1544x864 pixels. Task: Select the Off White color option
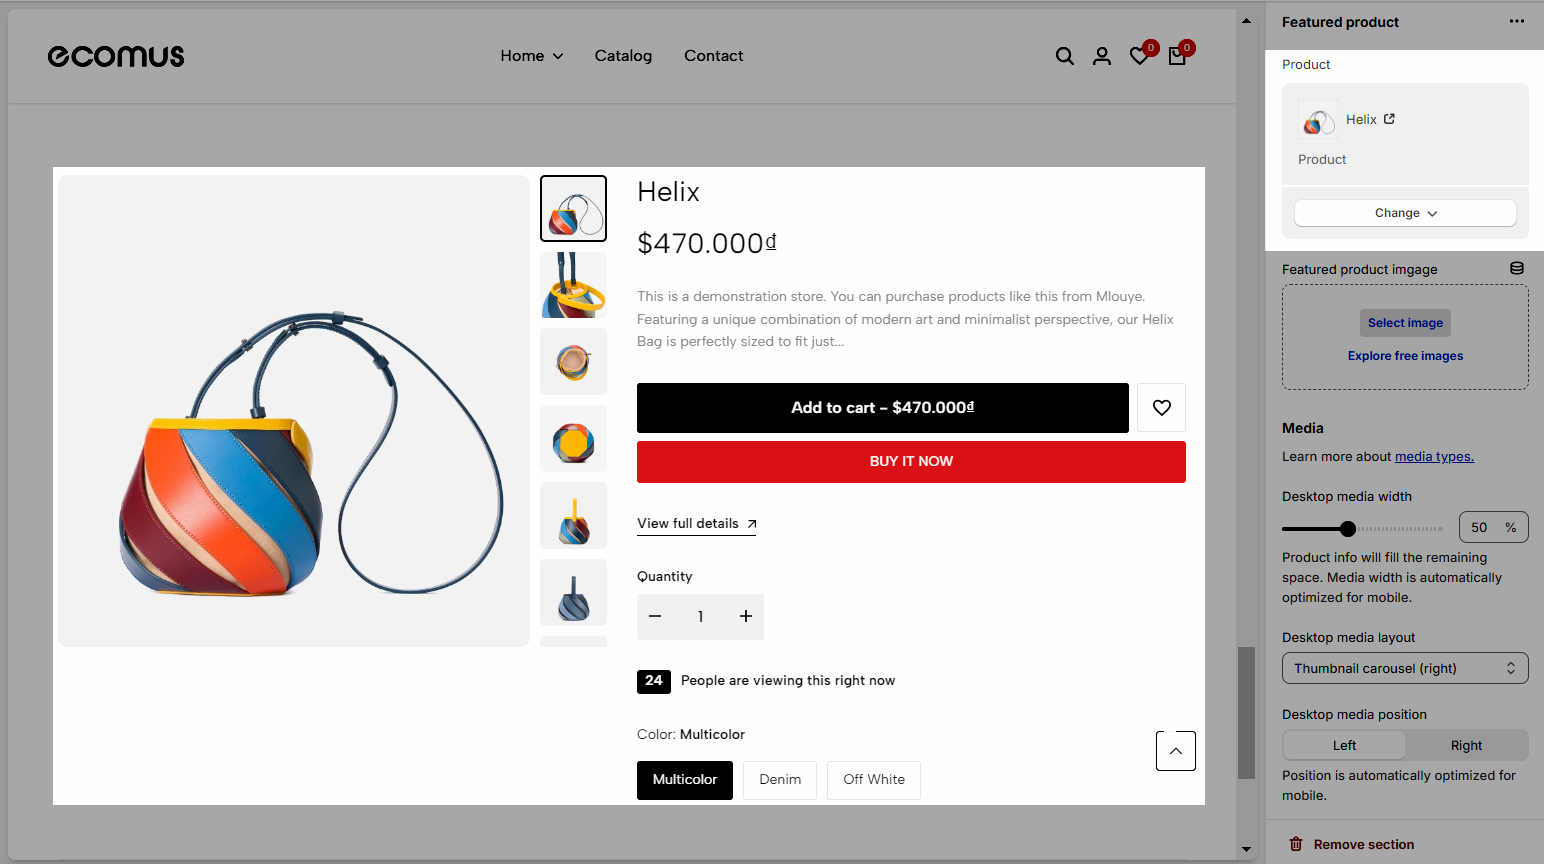pos(874,780)
